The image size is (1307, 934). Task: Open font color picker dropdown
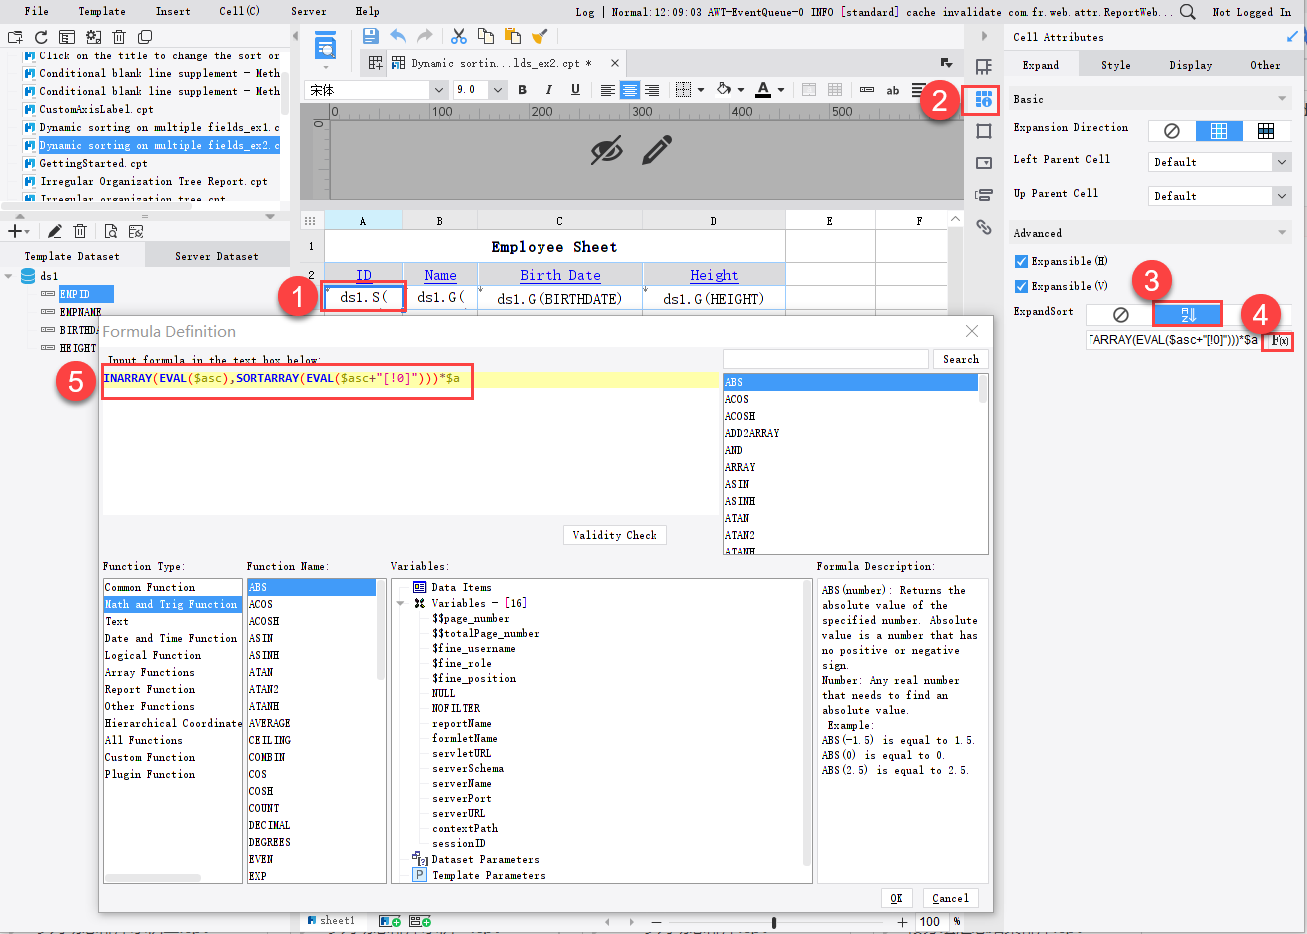pos(781,90)
